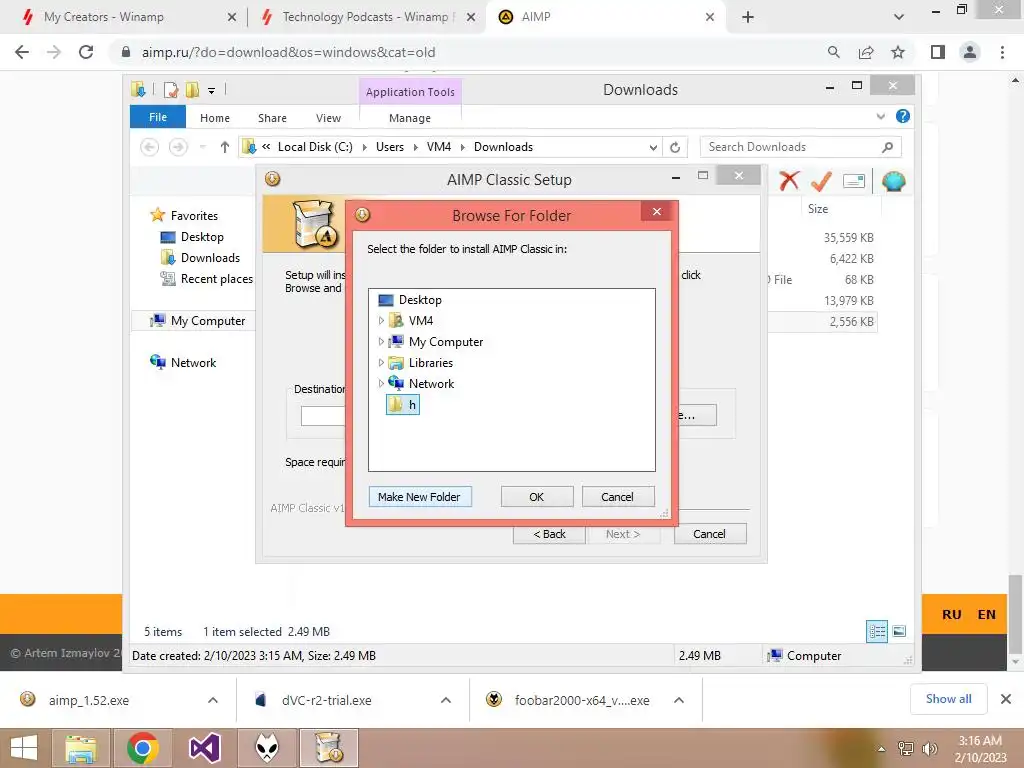The image size is (1024, 768).
Task: Expand the Network tree node in dialog
Action: (381, 383)
